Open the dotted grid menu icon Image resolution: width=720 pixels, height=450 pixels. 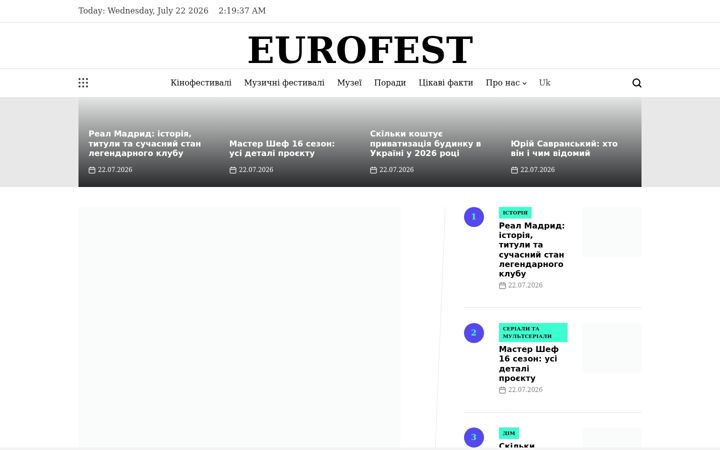83,83
